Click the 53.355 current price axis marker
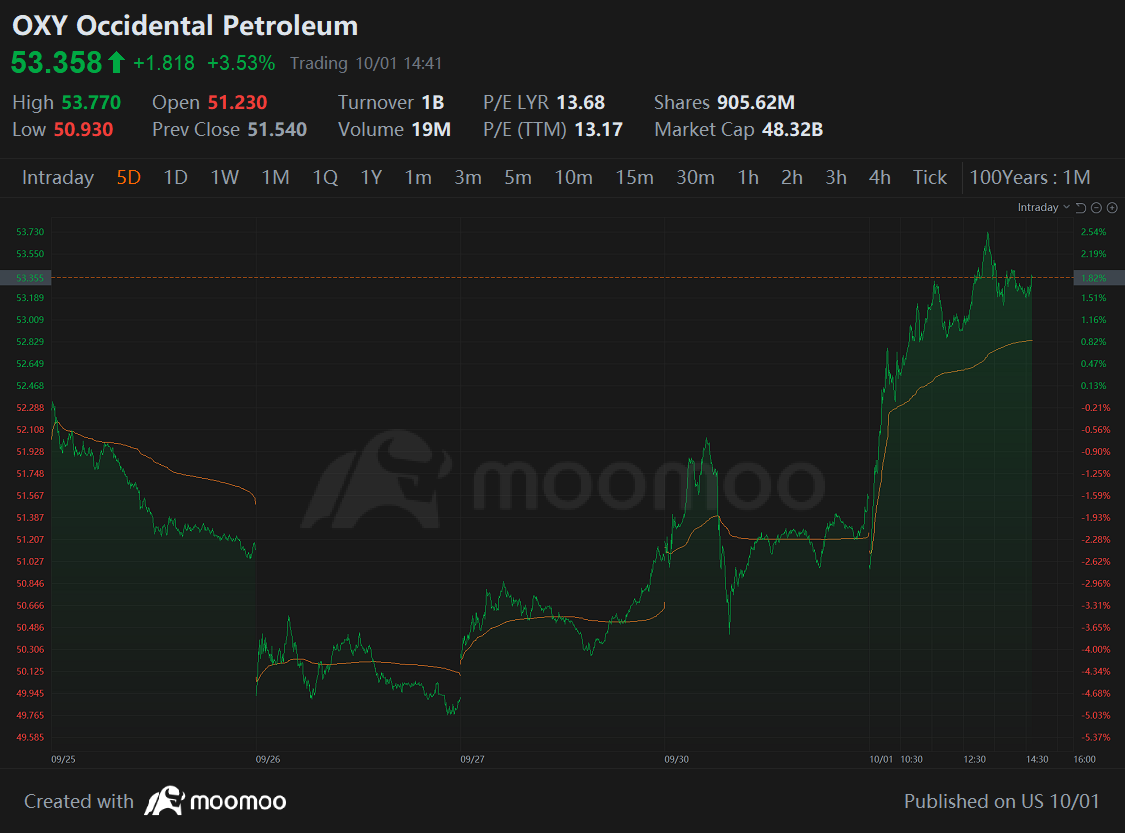This screenshot has width=1125, height=833. [x=25, y=278]
